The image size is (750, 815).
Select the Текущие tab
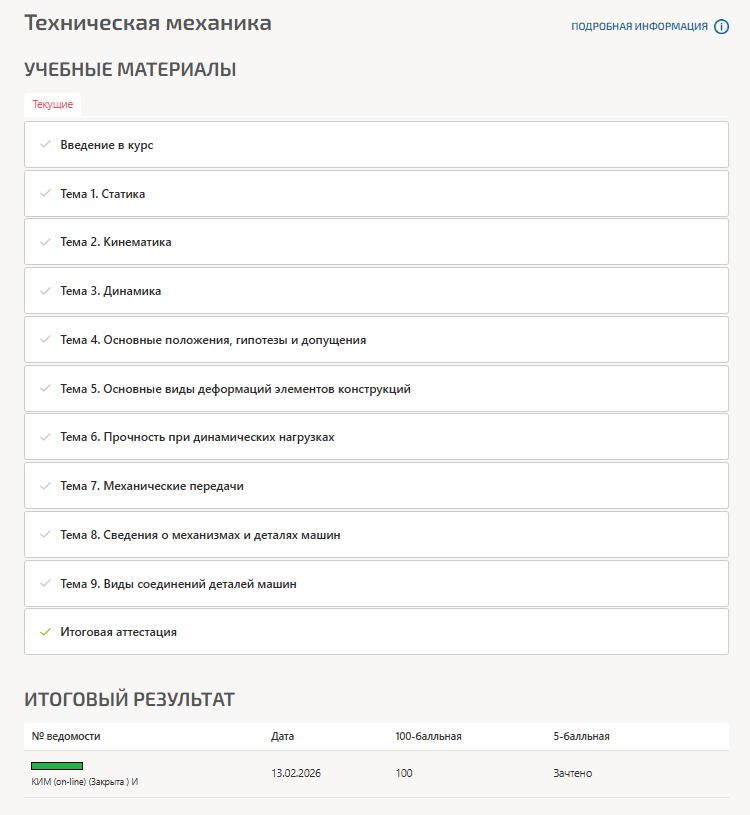(52, 104)
